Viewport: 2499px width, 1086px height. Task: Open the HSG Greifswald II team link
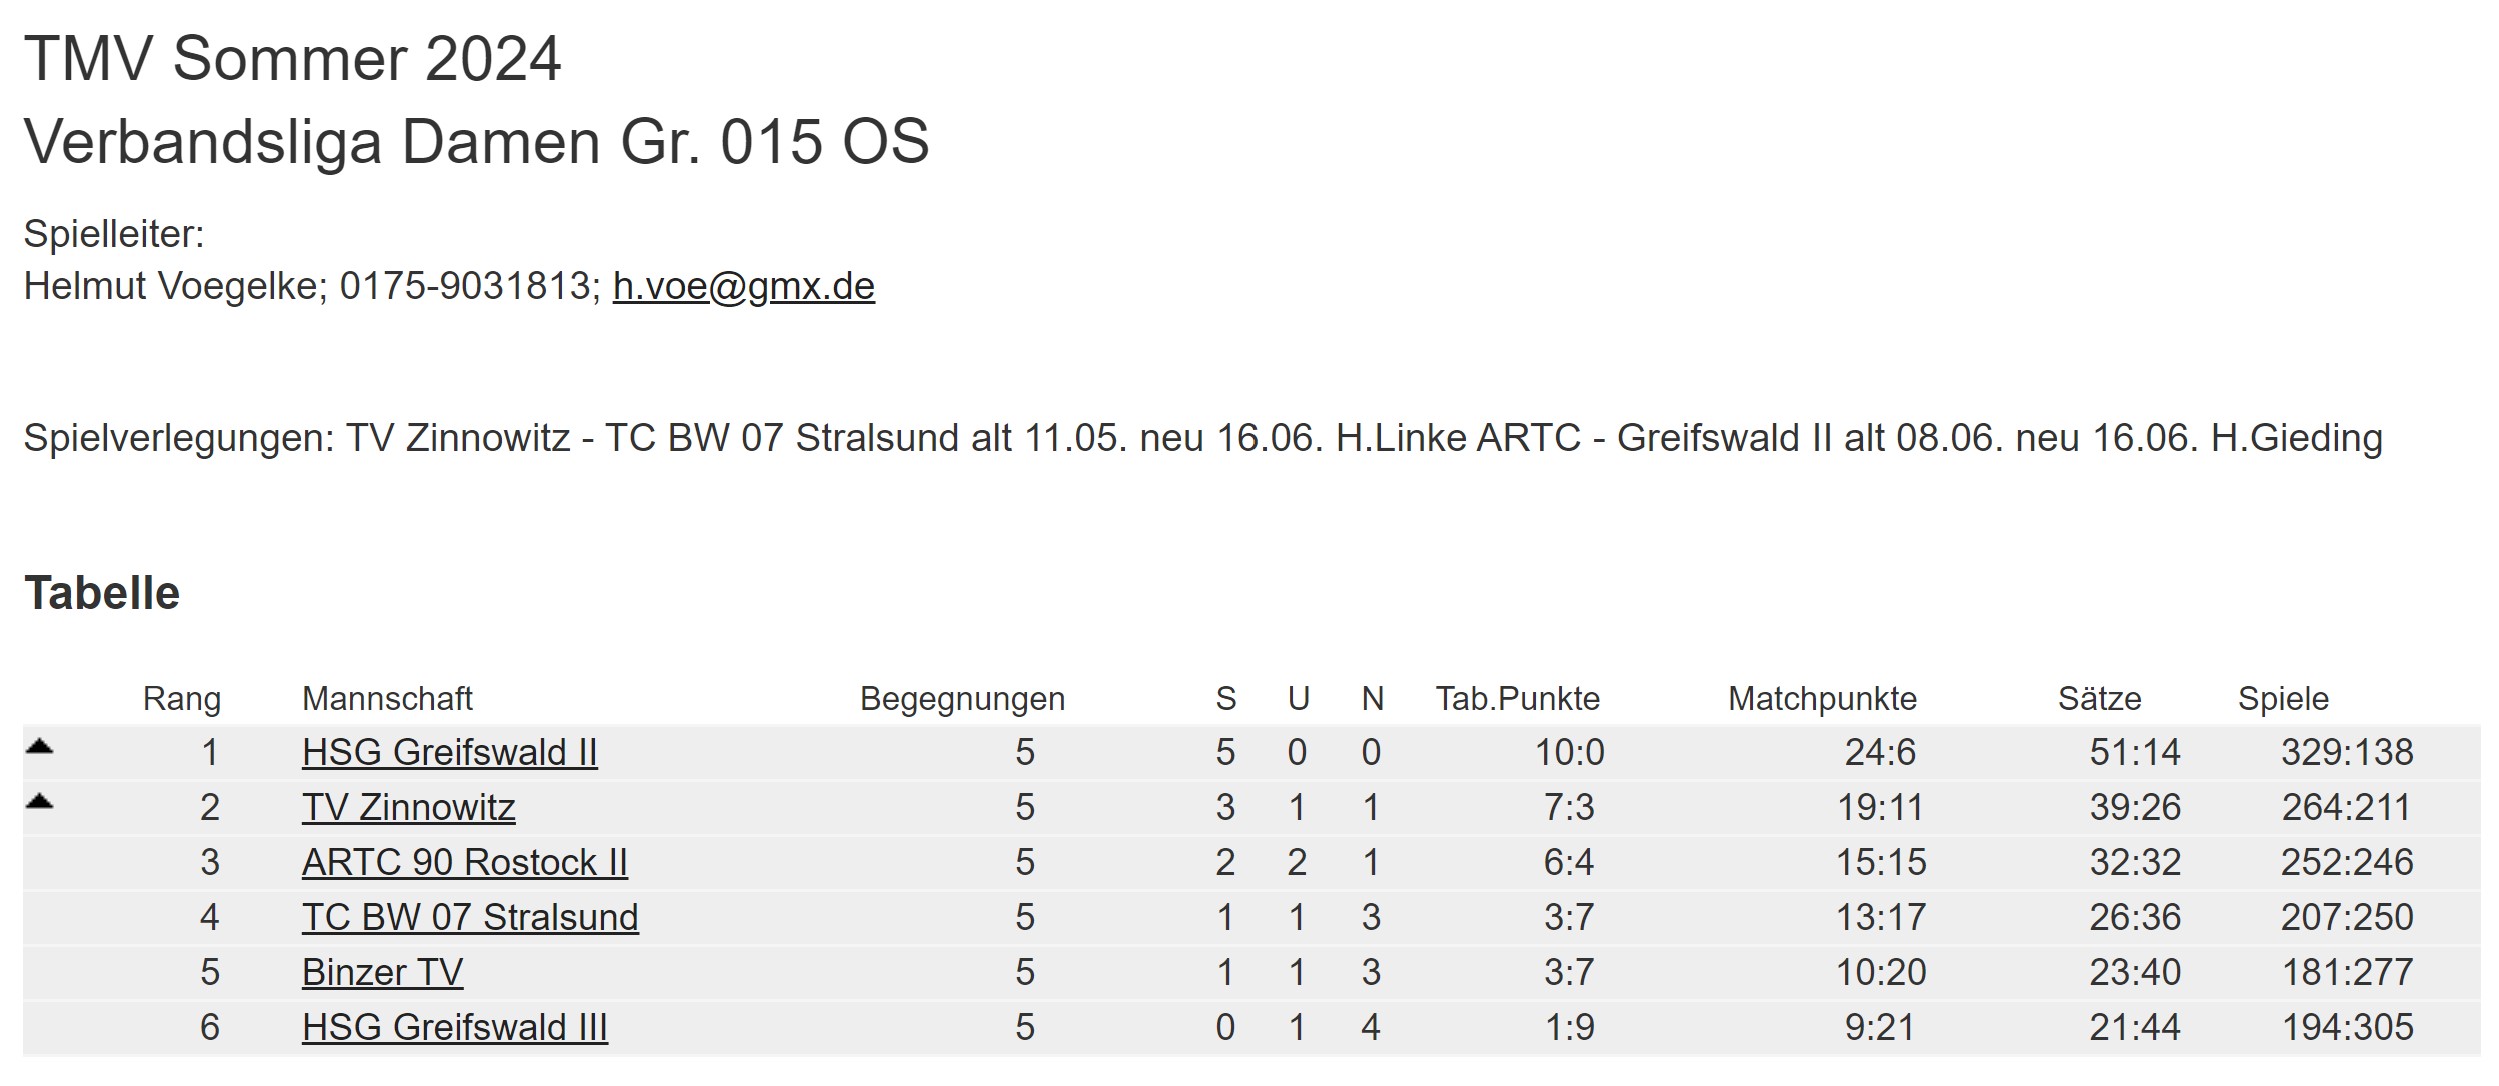[450, 752]
